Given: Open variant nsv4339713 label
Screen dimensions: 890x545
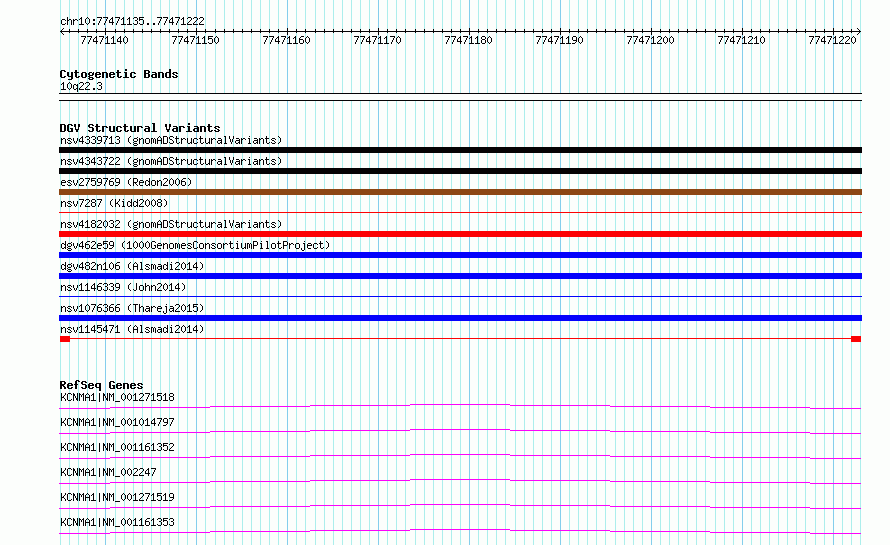Looking at the screenshot, I should 171,140.
